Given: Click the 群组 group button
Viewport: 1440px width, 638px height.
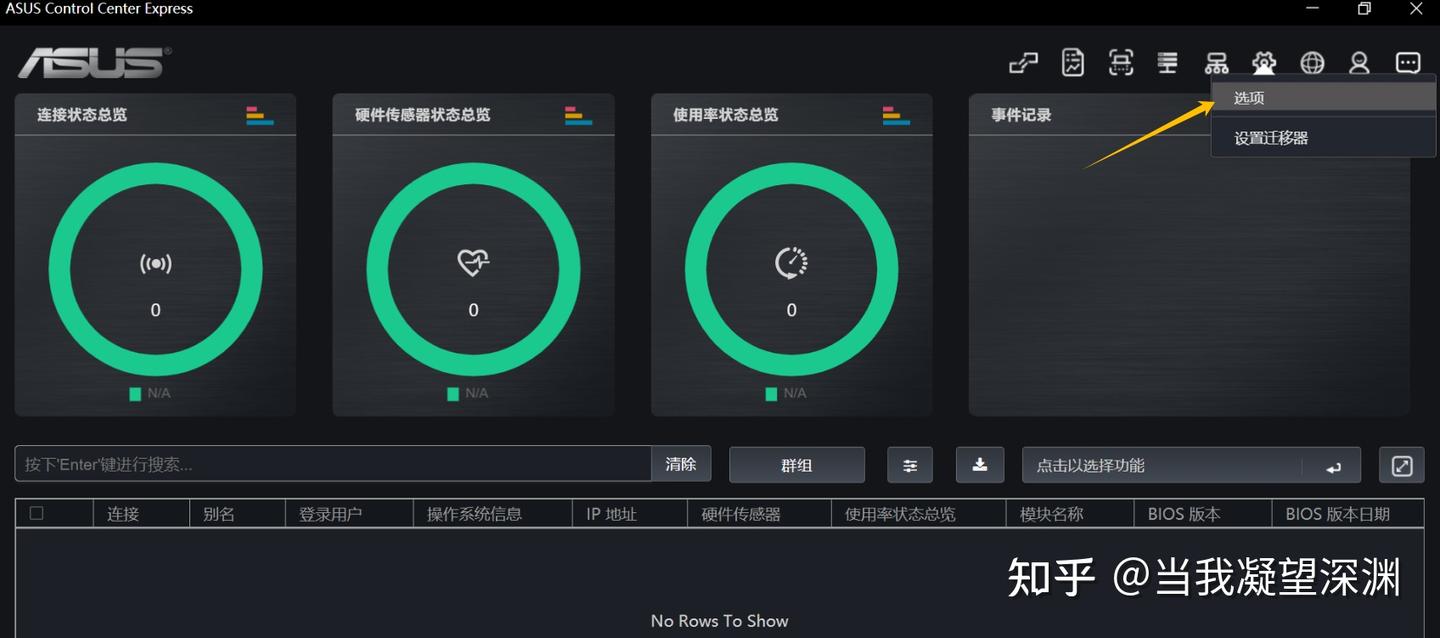Looking at the screenshot, I should click(x=796, y=464).
